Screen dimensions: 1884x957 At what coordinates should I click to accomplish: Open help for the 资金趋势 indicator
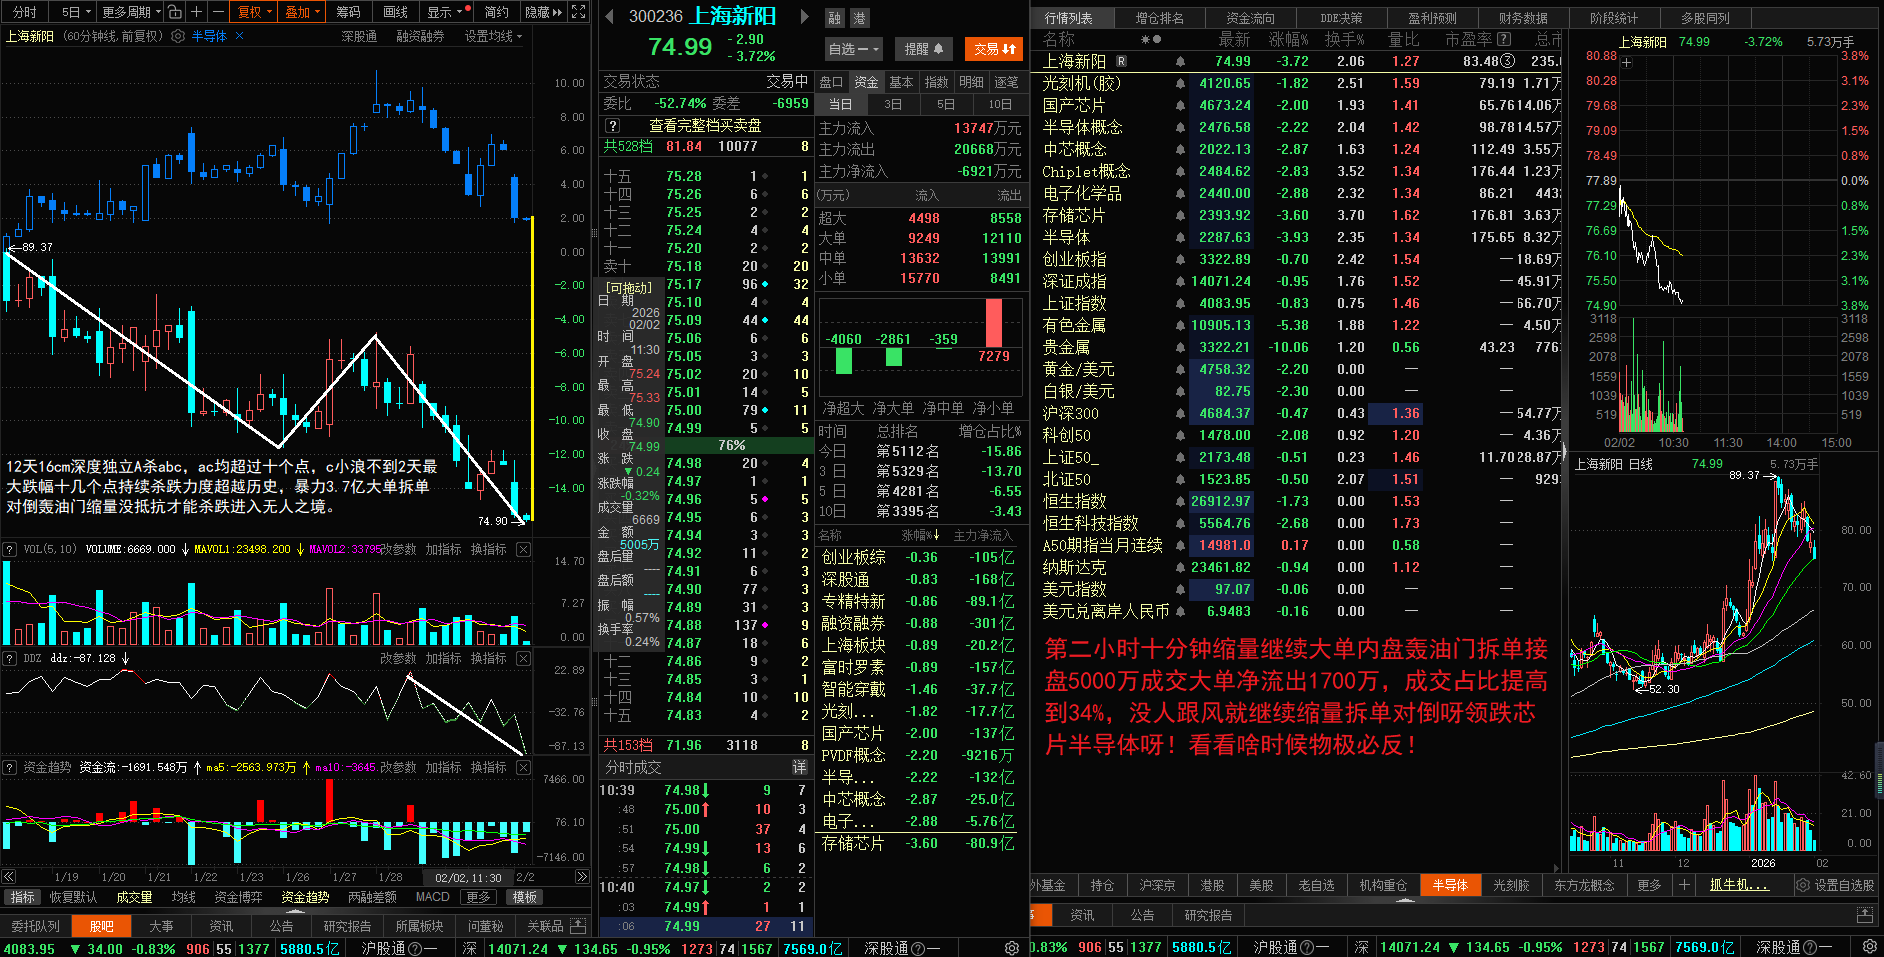[10, 767]
